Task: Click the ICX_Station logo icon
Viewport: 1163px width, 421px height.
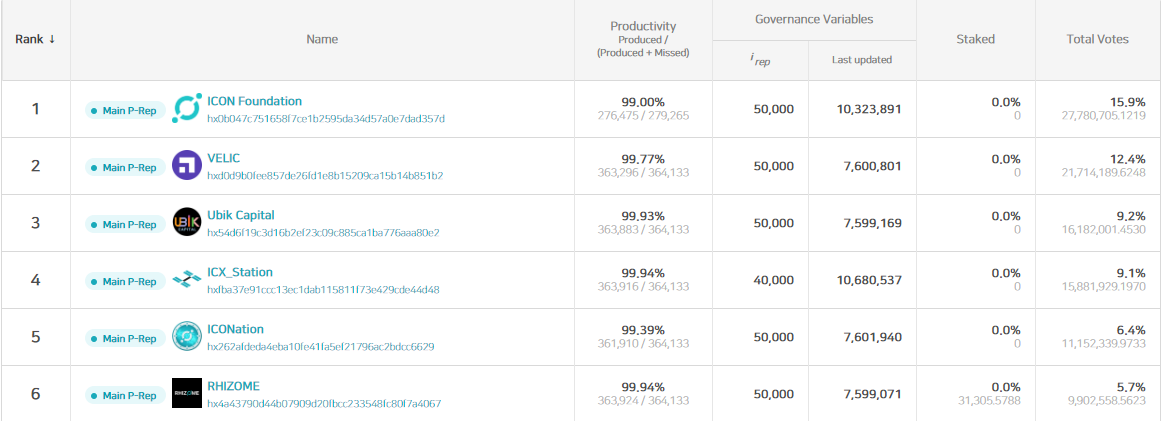Action: 186,279
